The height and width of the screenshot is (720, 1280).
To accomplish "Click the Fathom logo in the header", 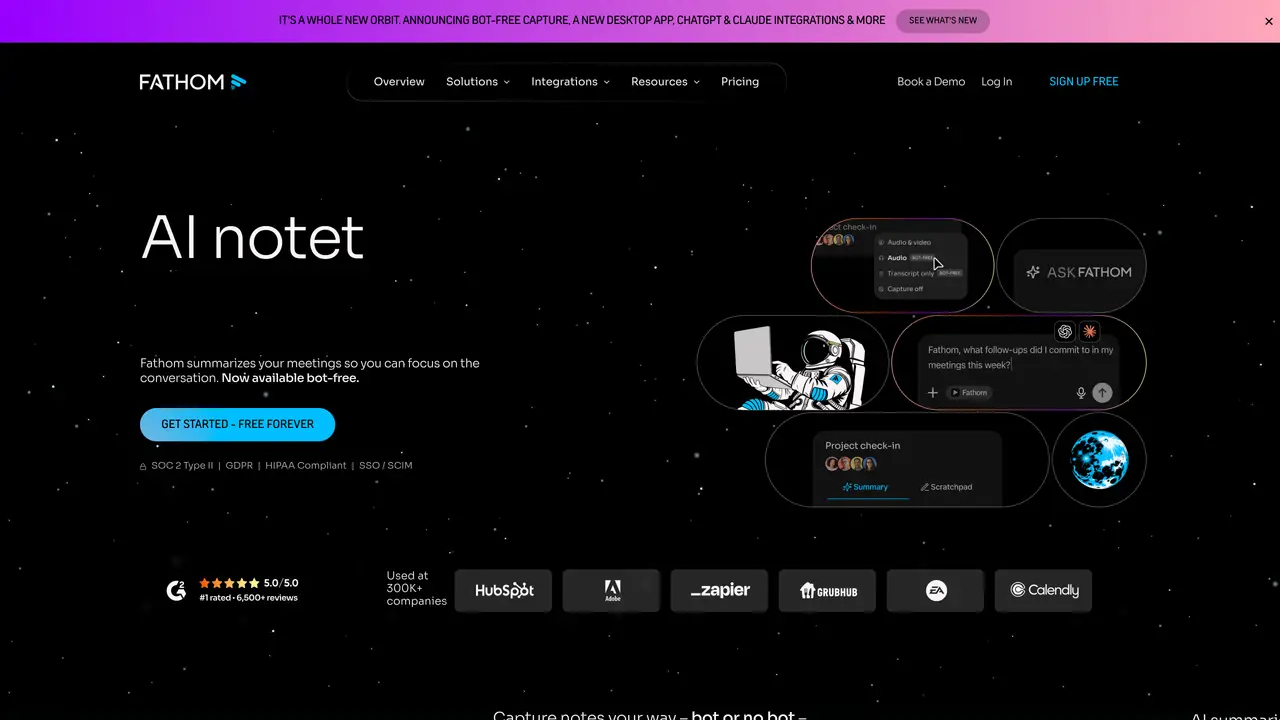I will pos(193,82).
